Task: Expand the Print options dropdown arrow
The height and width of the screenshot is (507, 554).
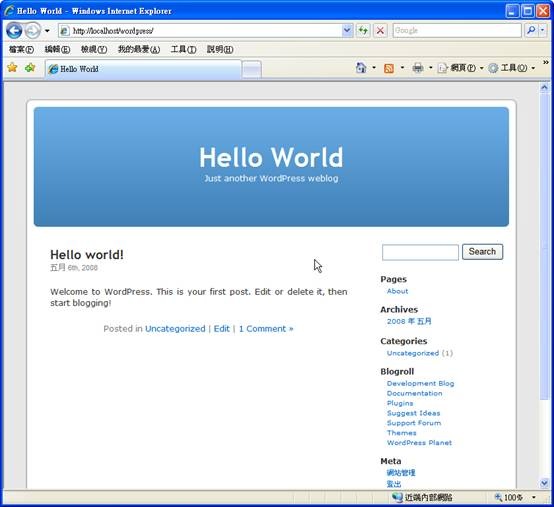Action: (430, 67)
